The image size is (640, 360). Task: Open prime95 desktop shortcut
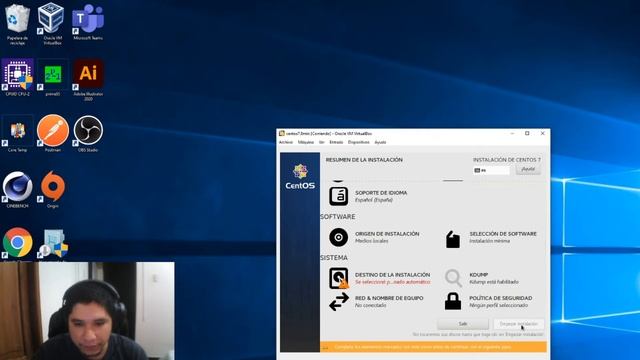click(53, 78)
